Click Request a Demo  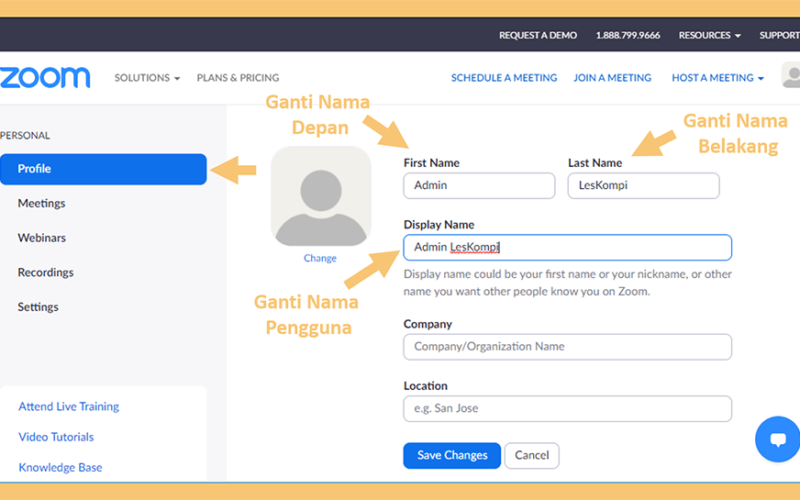tap(538, 35)
